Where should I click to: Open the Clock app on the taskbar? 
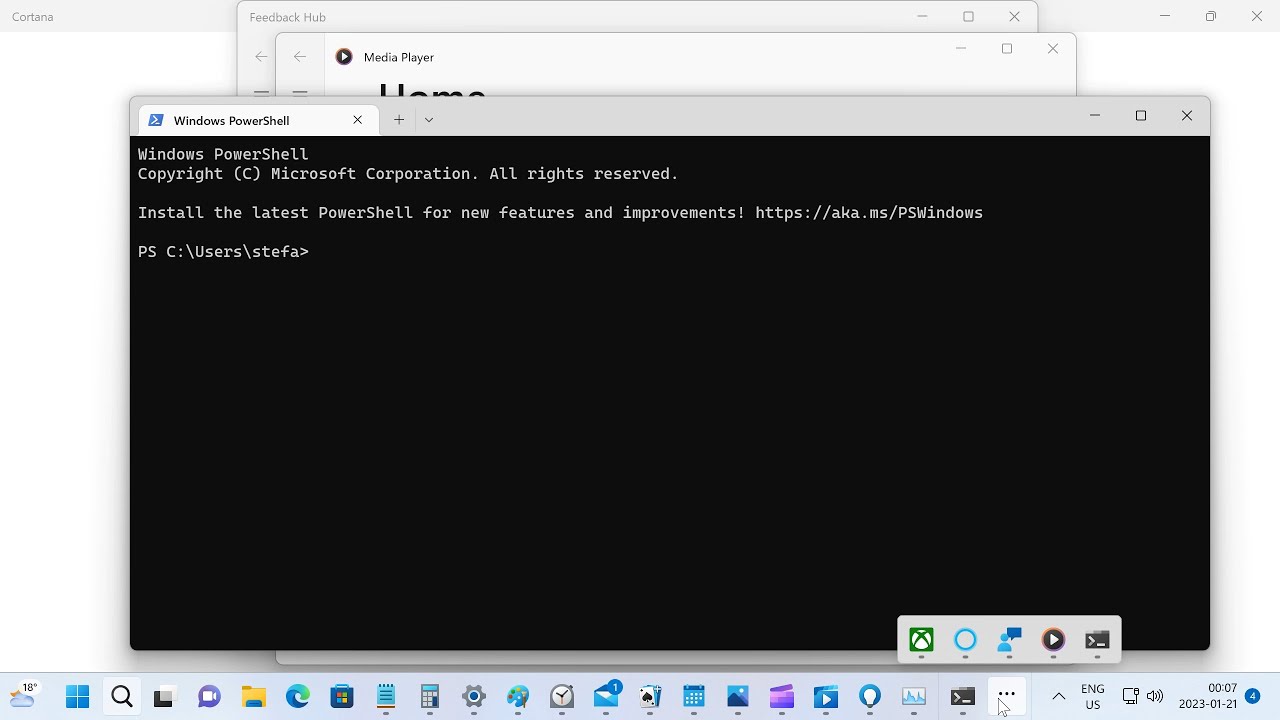coord(562,697)
